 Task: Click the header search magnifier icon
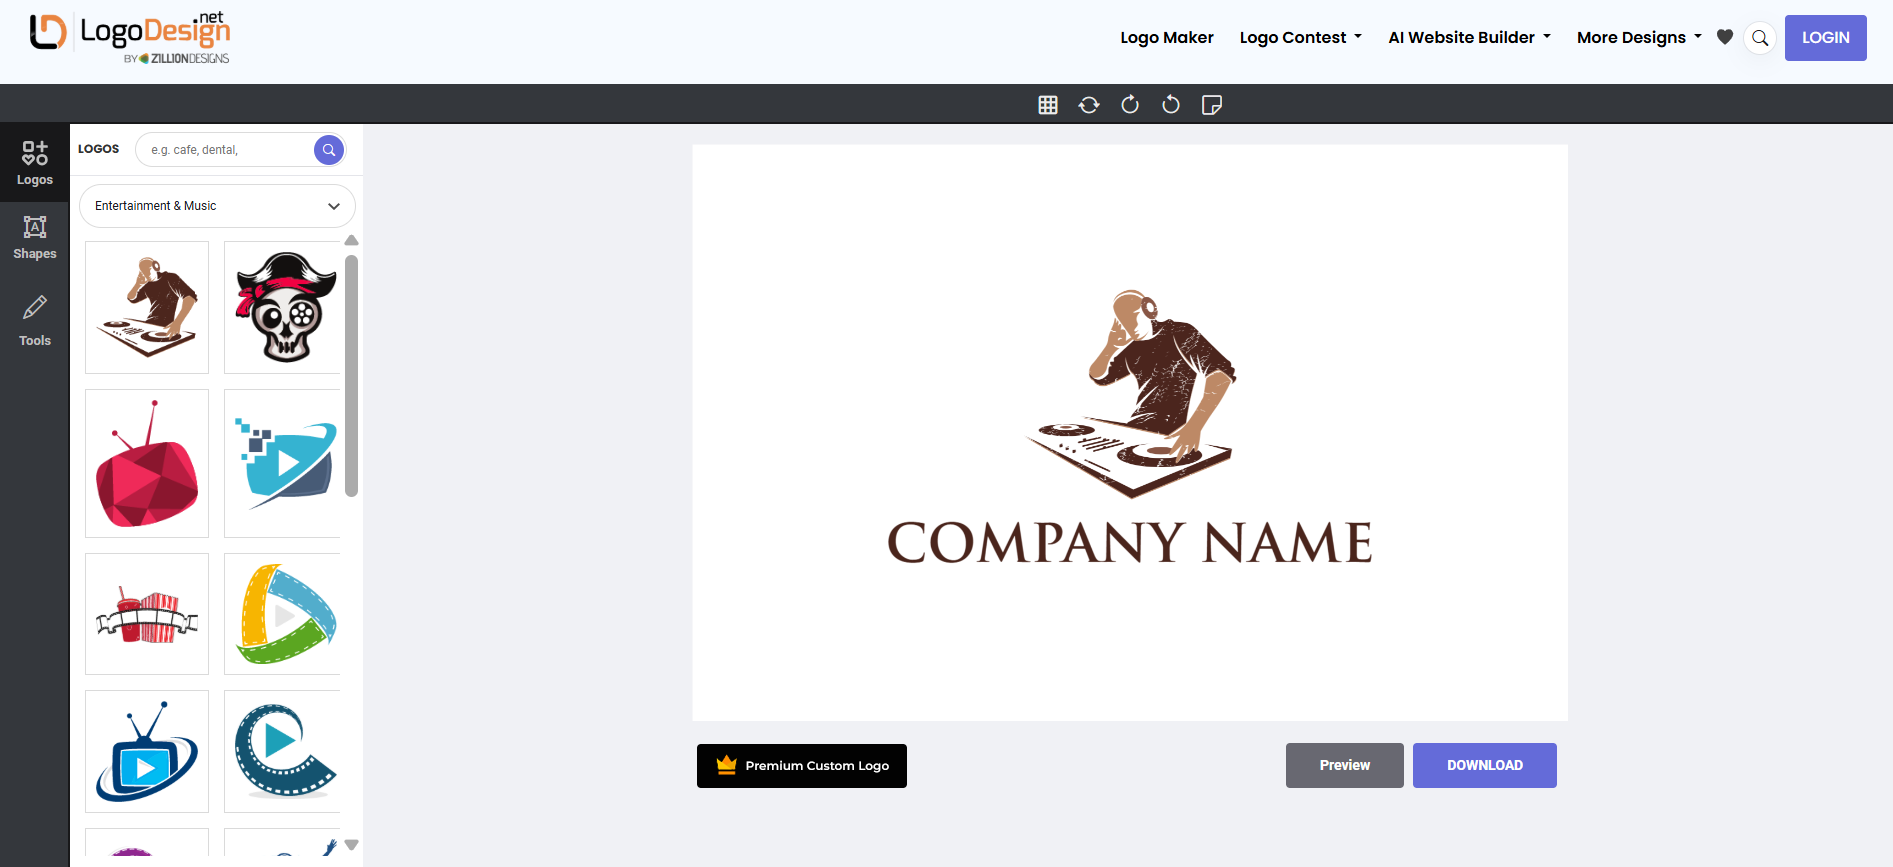pos(1760,38)
